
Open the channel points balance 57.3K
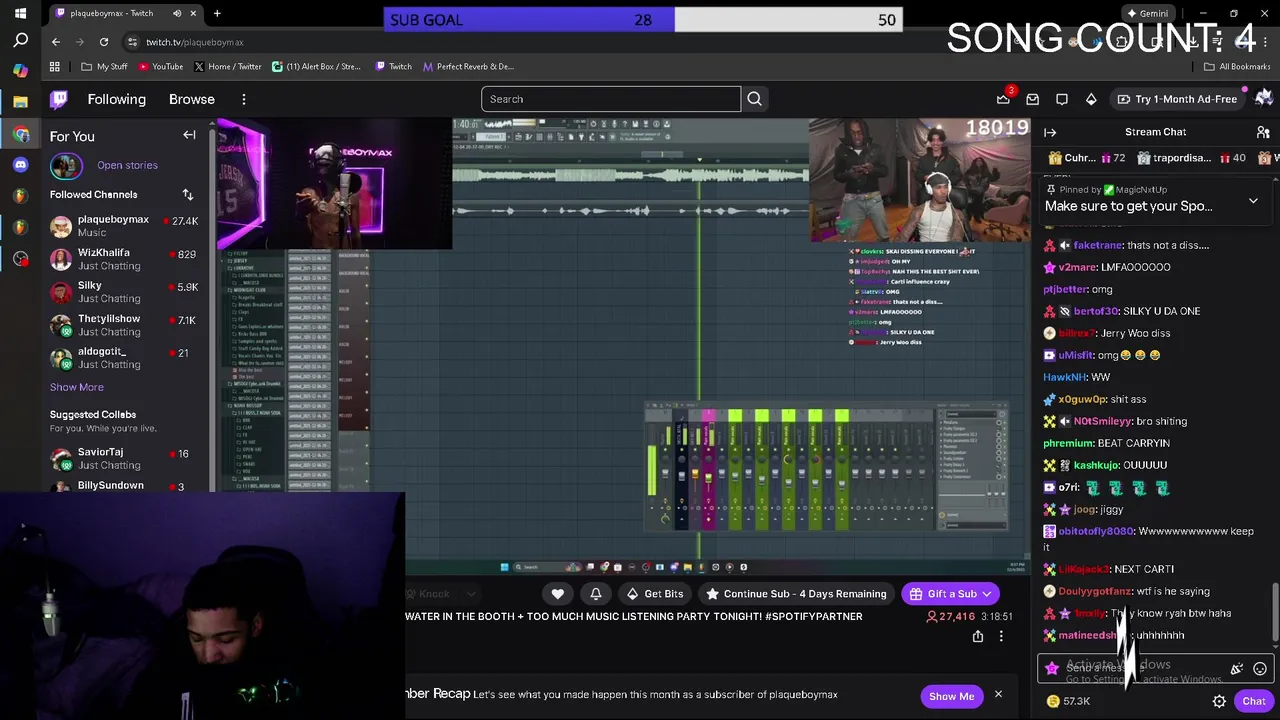coord(1068,701)
